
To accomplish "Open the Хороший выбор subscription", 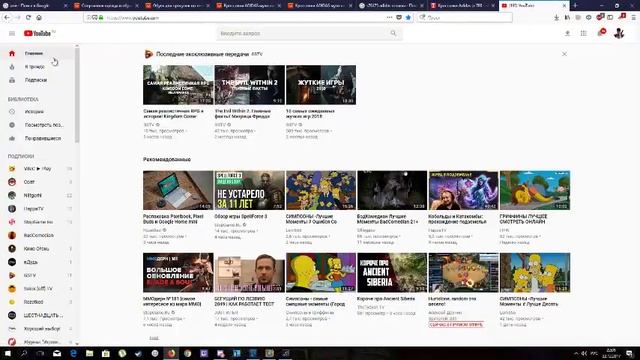I will (x=39, y=329).
